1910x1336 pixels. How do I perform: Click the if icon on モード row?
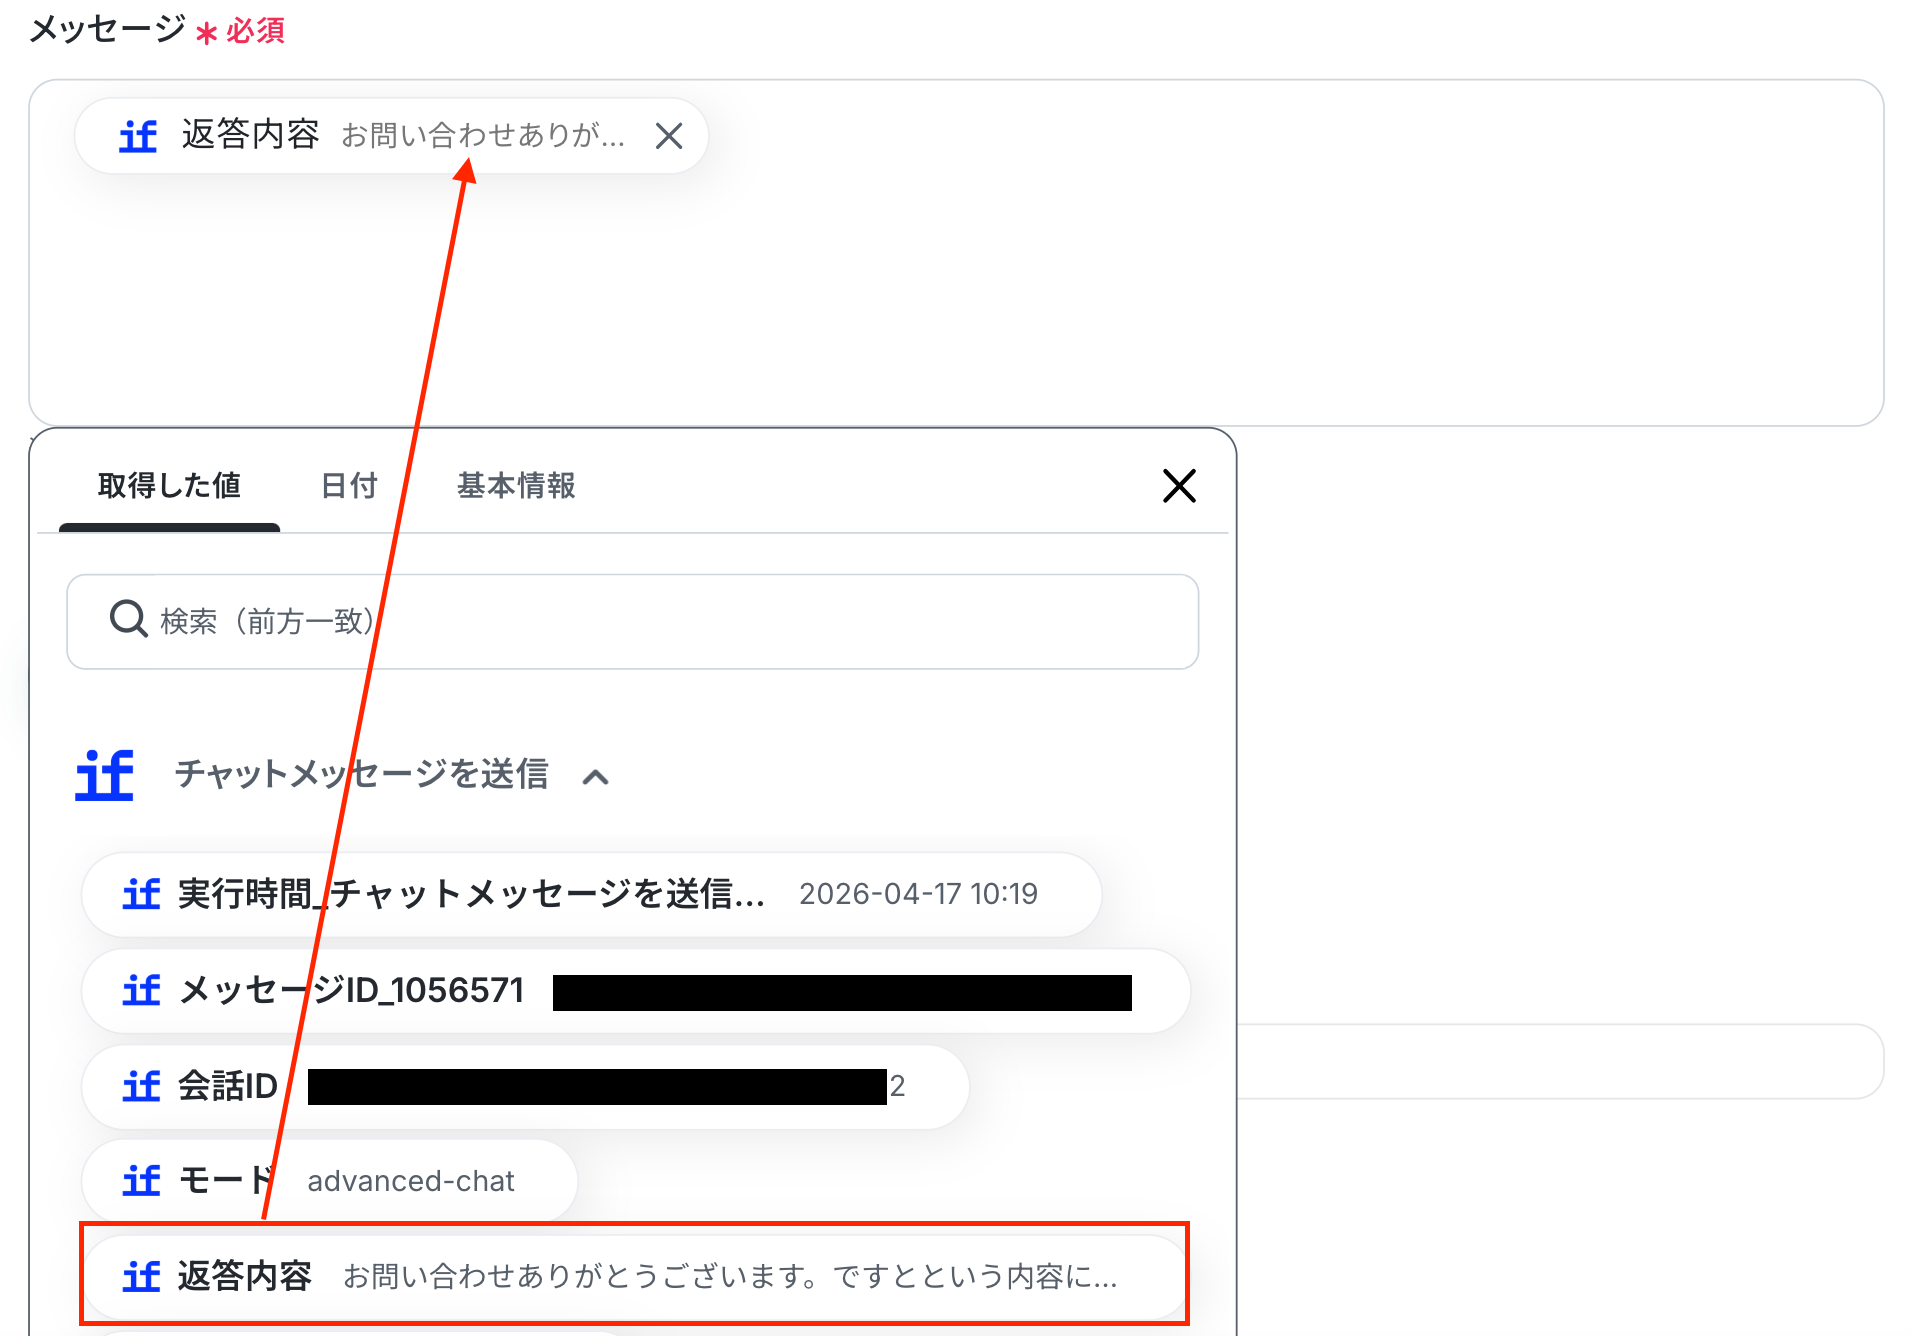point(141,1181)
